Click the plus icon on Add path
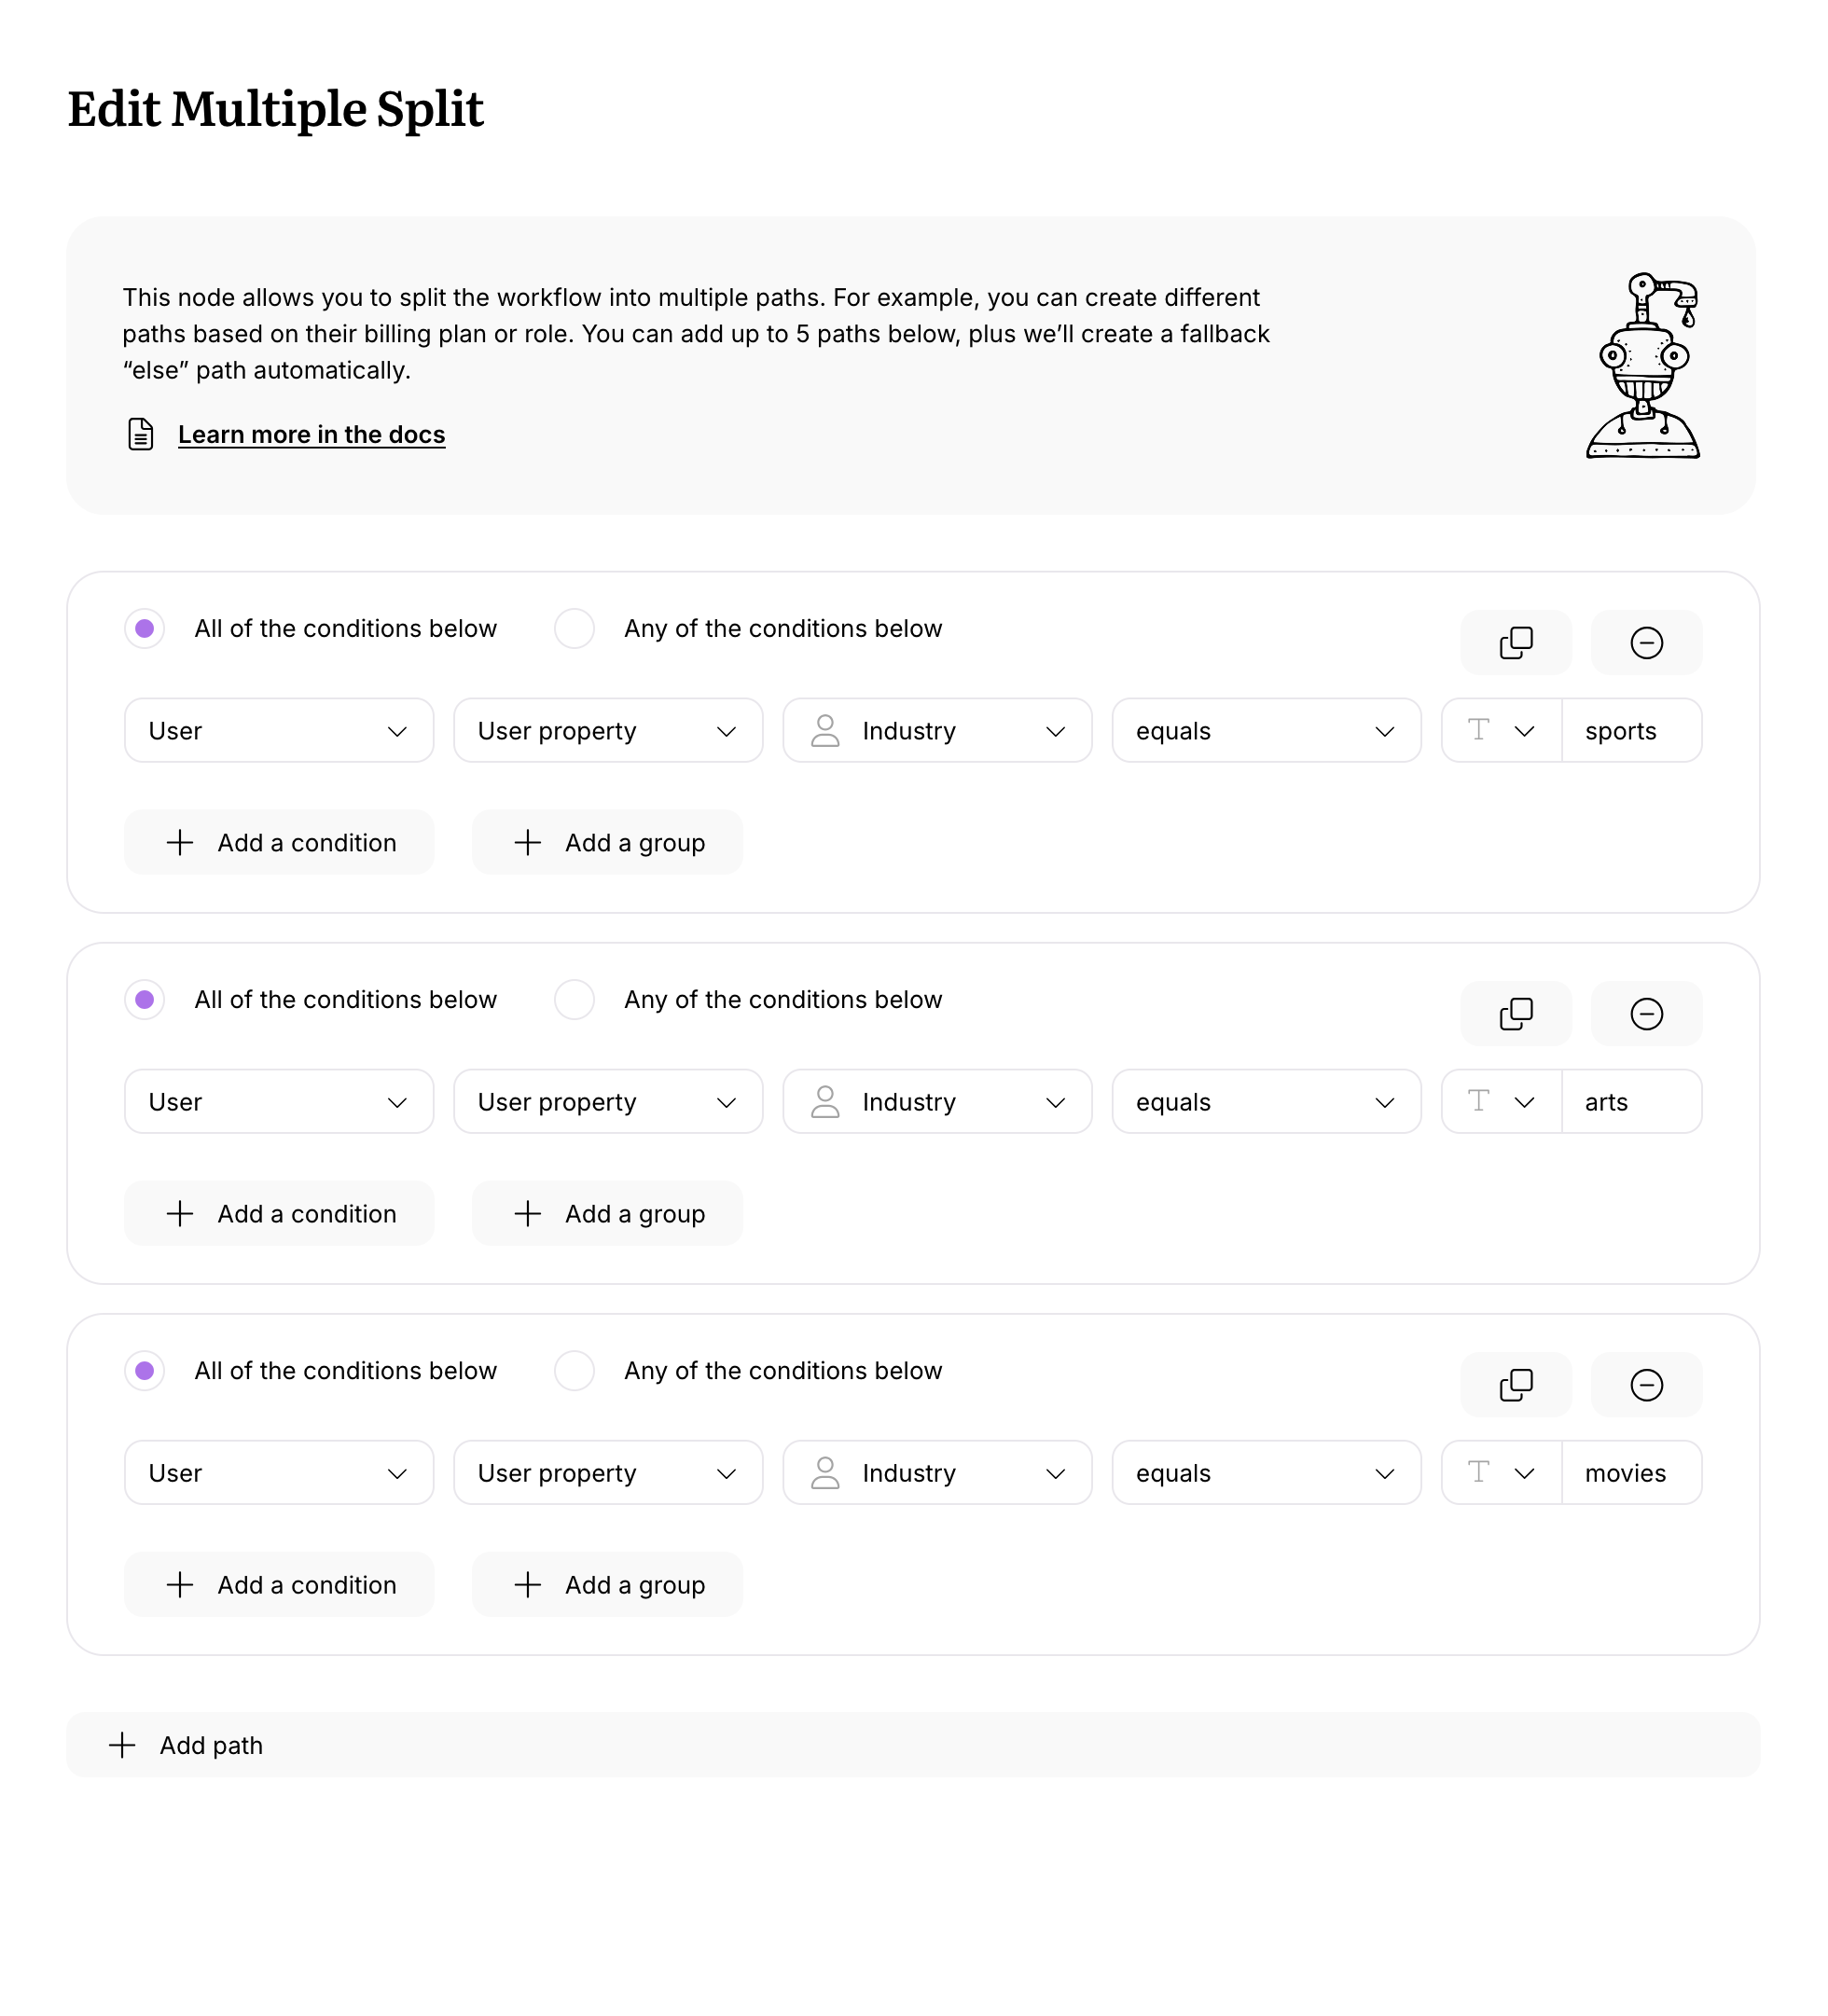This screenshot has width=1828, height=2016. 122,1745
